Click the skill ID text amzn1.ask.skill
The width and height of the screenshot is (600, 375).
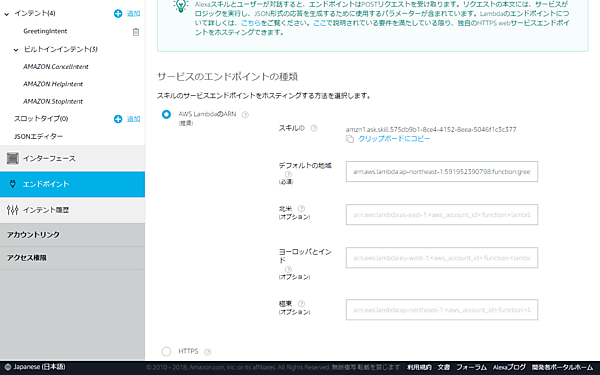431,129
